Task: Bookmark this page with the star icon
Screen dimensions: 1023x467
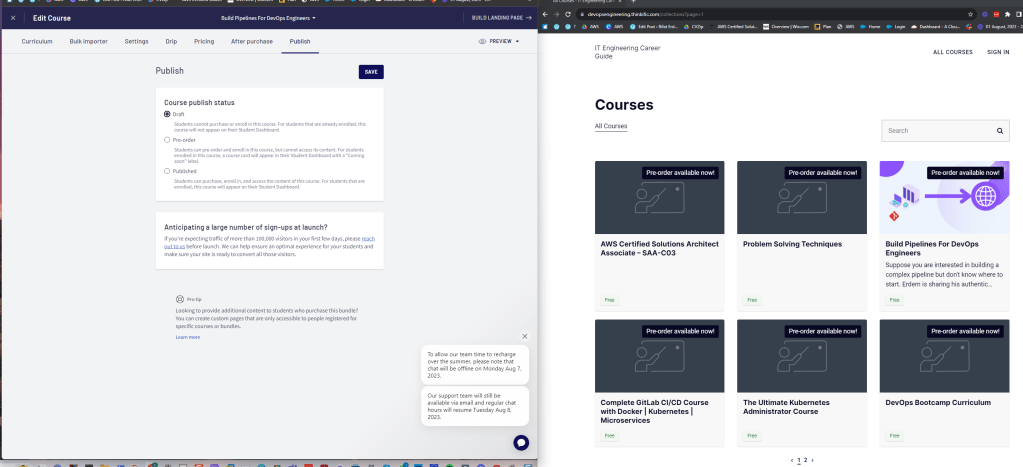Action: [x=971, y=14]
